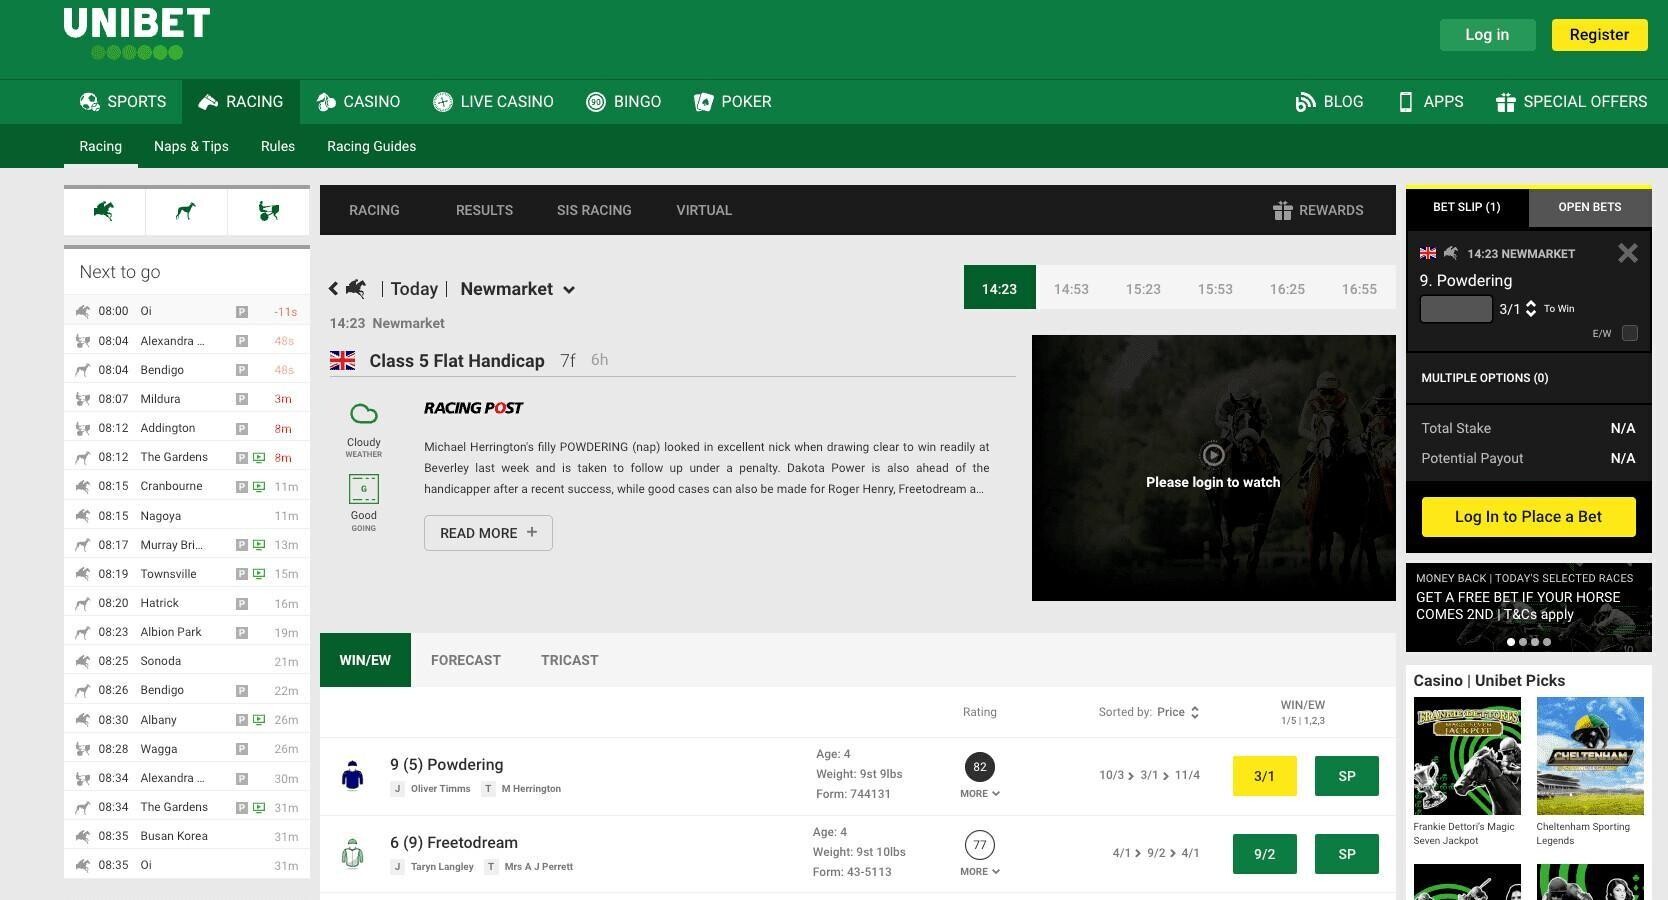Open the Apps page

(1430, 102)
